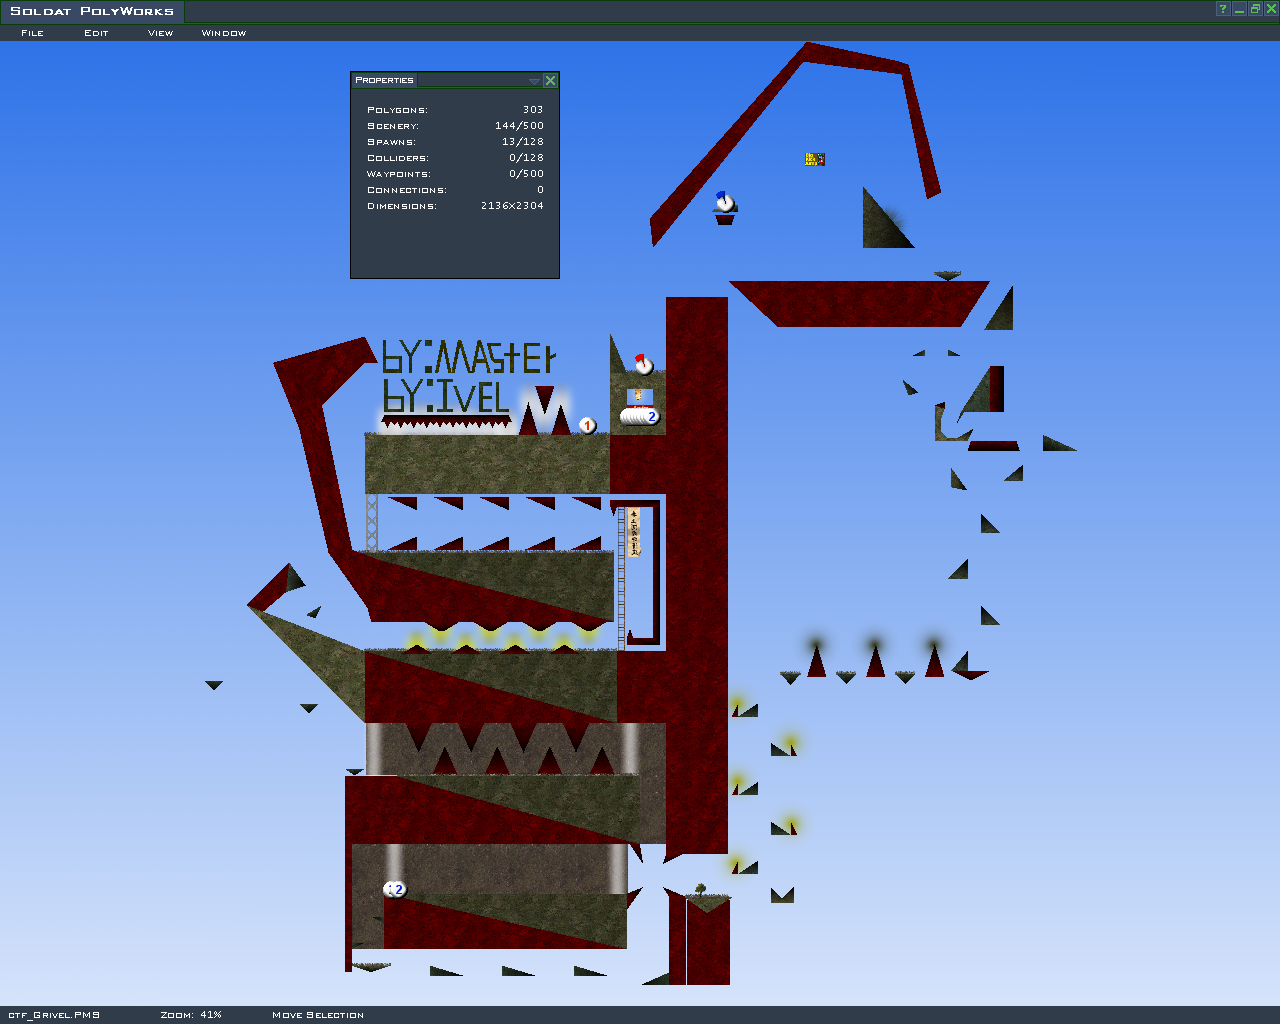This screenshot has height=1024, width=1280.
Task: Click the Properties panel title tab
Action: click(x=384, y=80)
